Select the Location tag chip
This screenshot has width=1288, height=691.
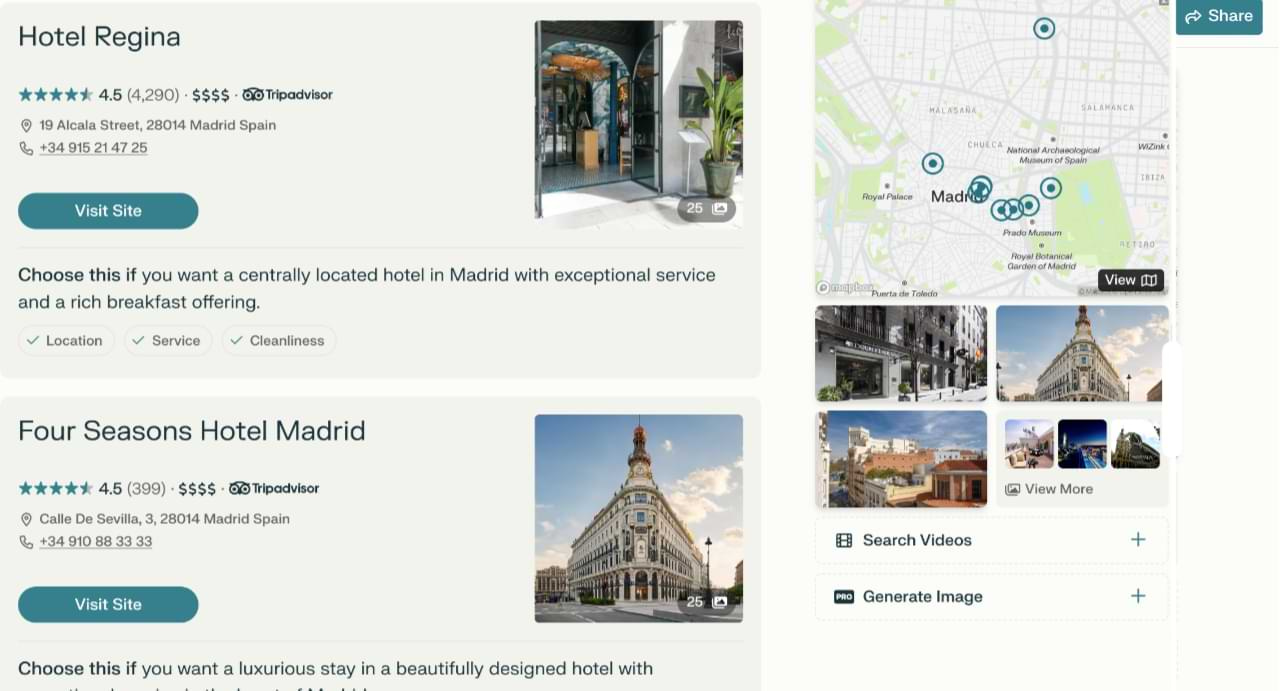point(66,341)
